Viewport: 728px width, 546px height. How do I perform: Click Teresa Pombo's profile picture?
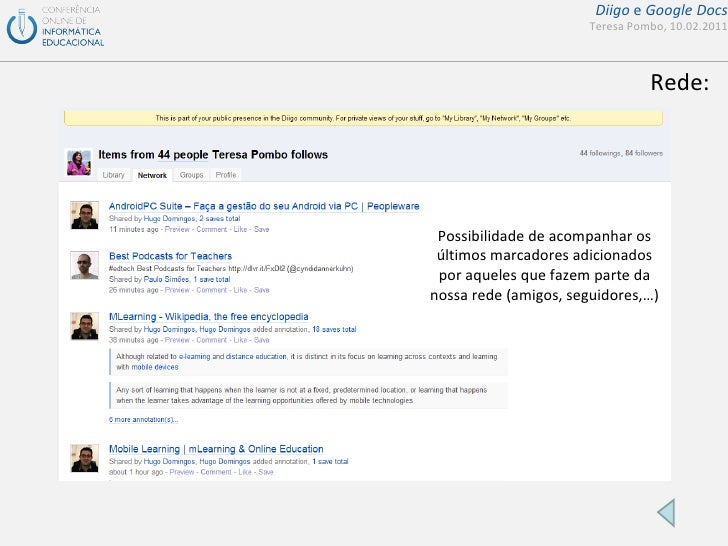click(76, 162)
